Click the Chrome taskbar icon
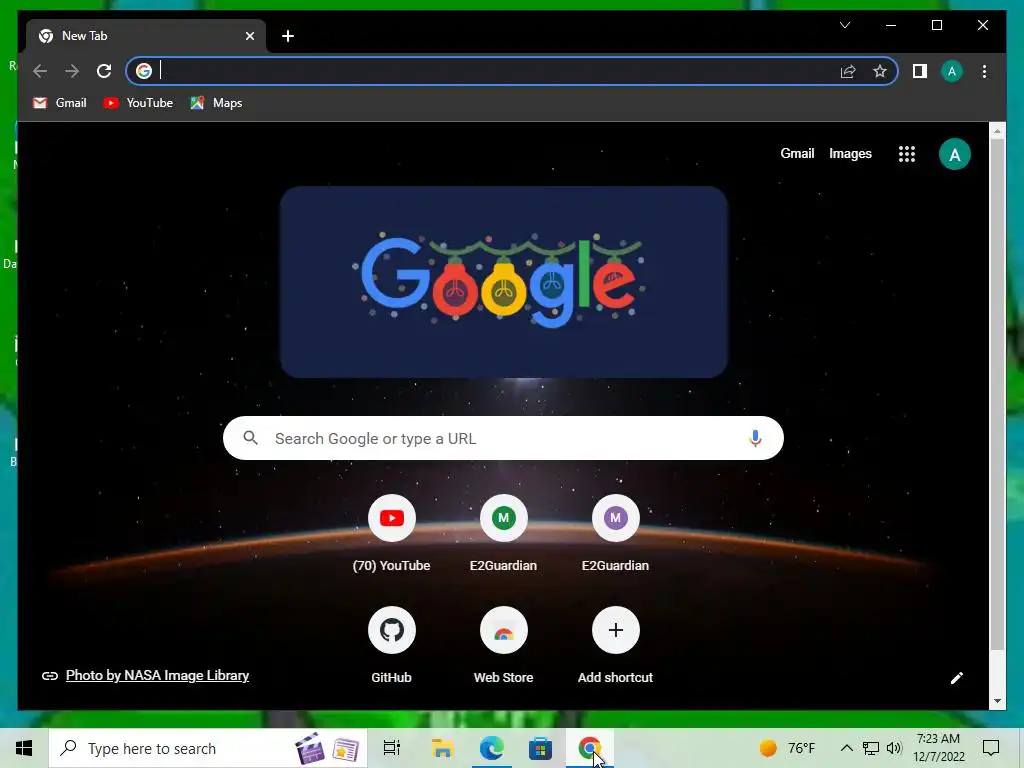This screenshot has width=1024, height=768. pos(589,748)
